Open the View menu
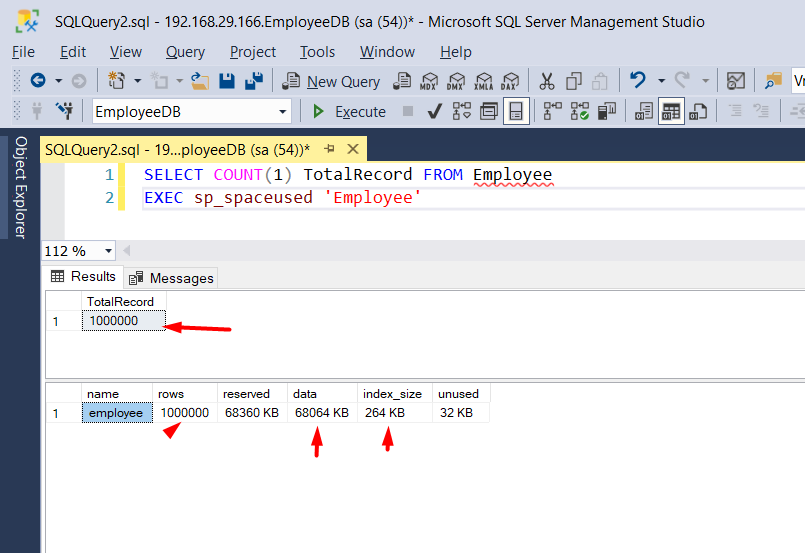The width and height of the screenshot is (805, 553). coord(125,52)
